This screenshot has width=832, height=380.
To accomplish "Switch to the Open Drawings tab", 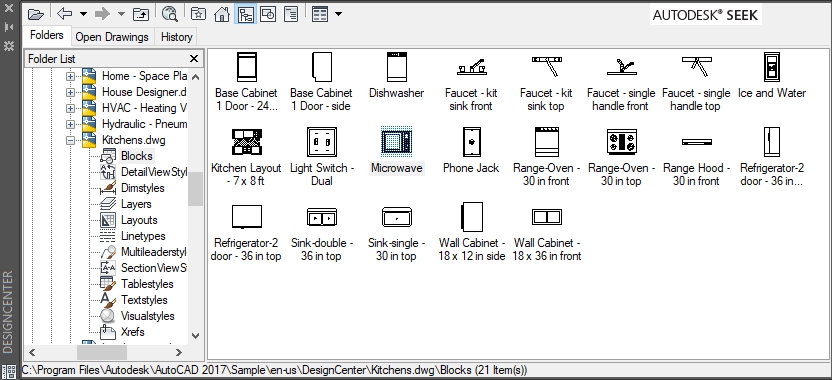I will 112,37.
